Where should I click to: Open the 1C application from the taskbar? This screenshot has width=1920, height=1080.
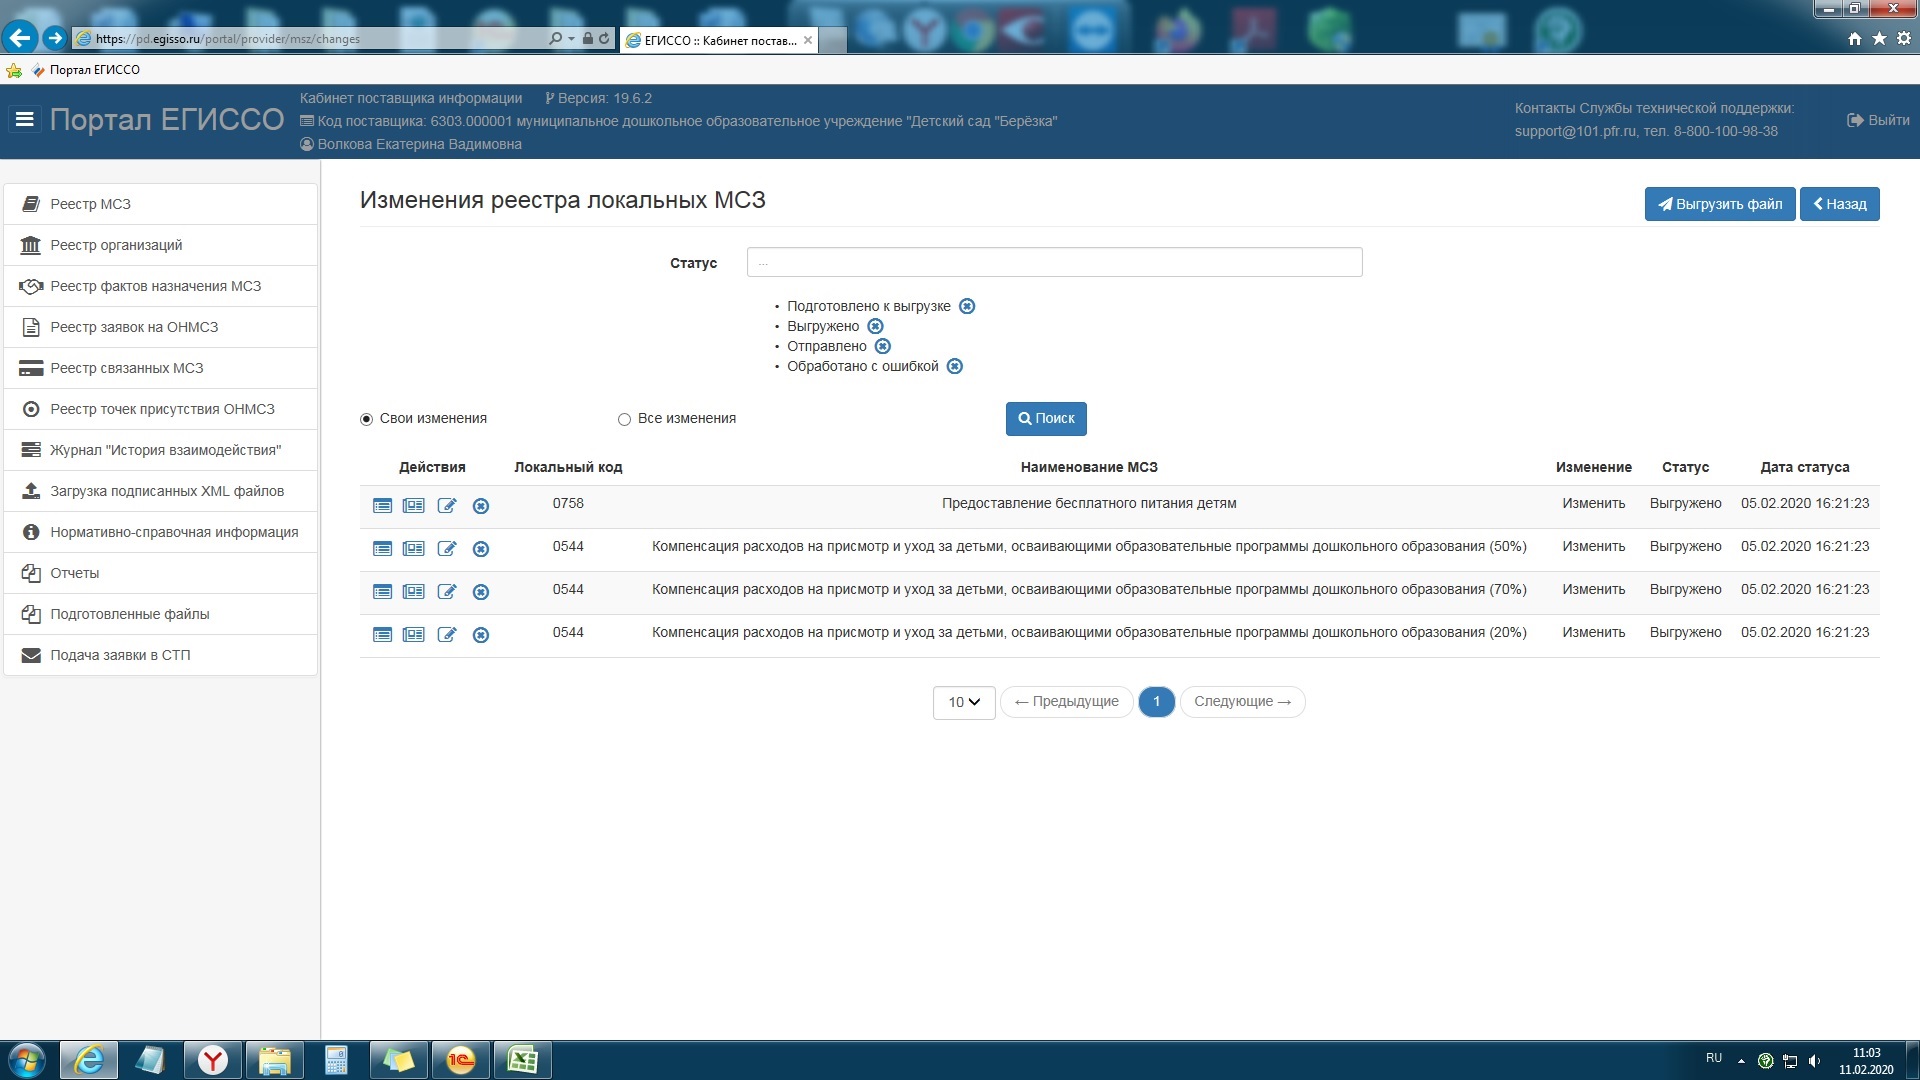click(460, 1060)
